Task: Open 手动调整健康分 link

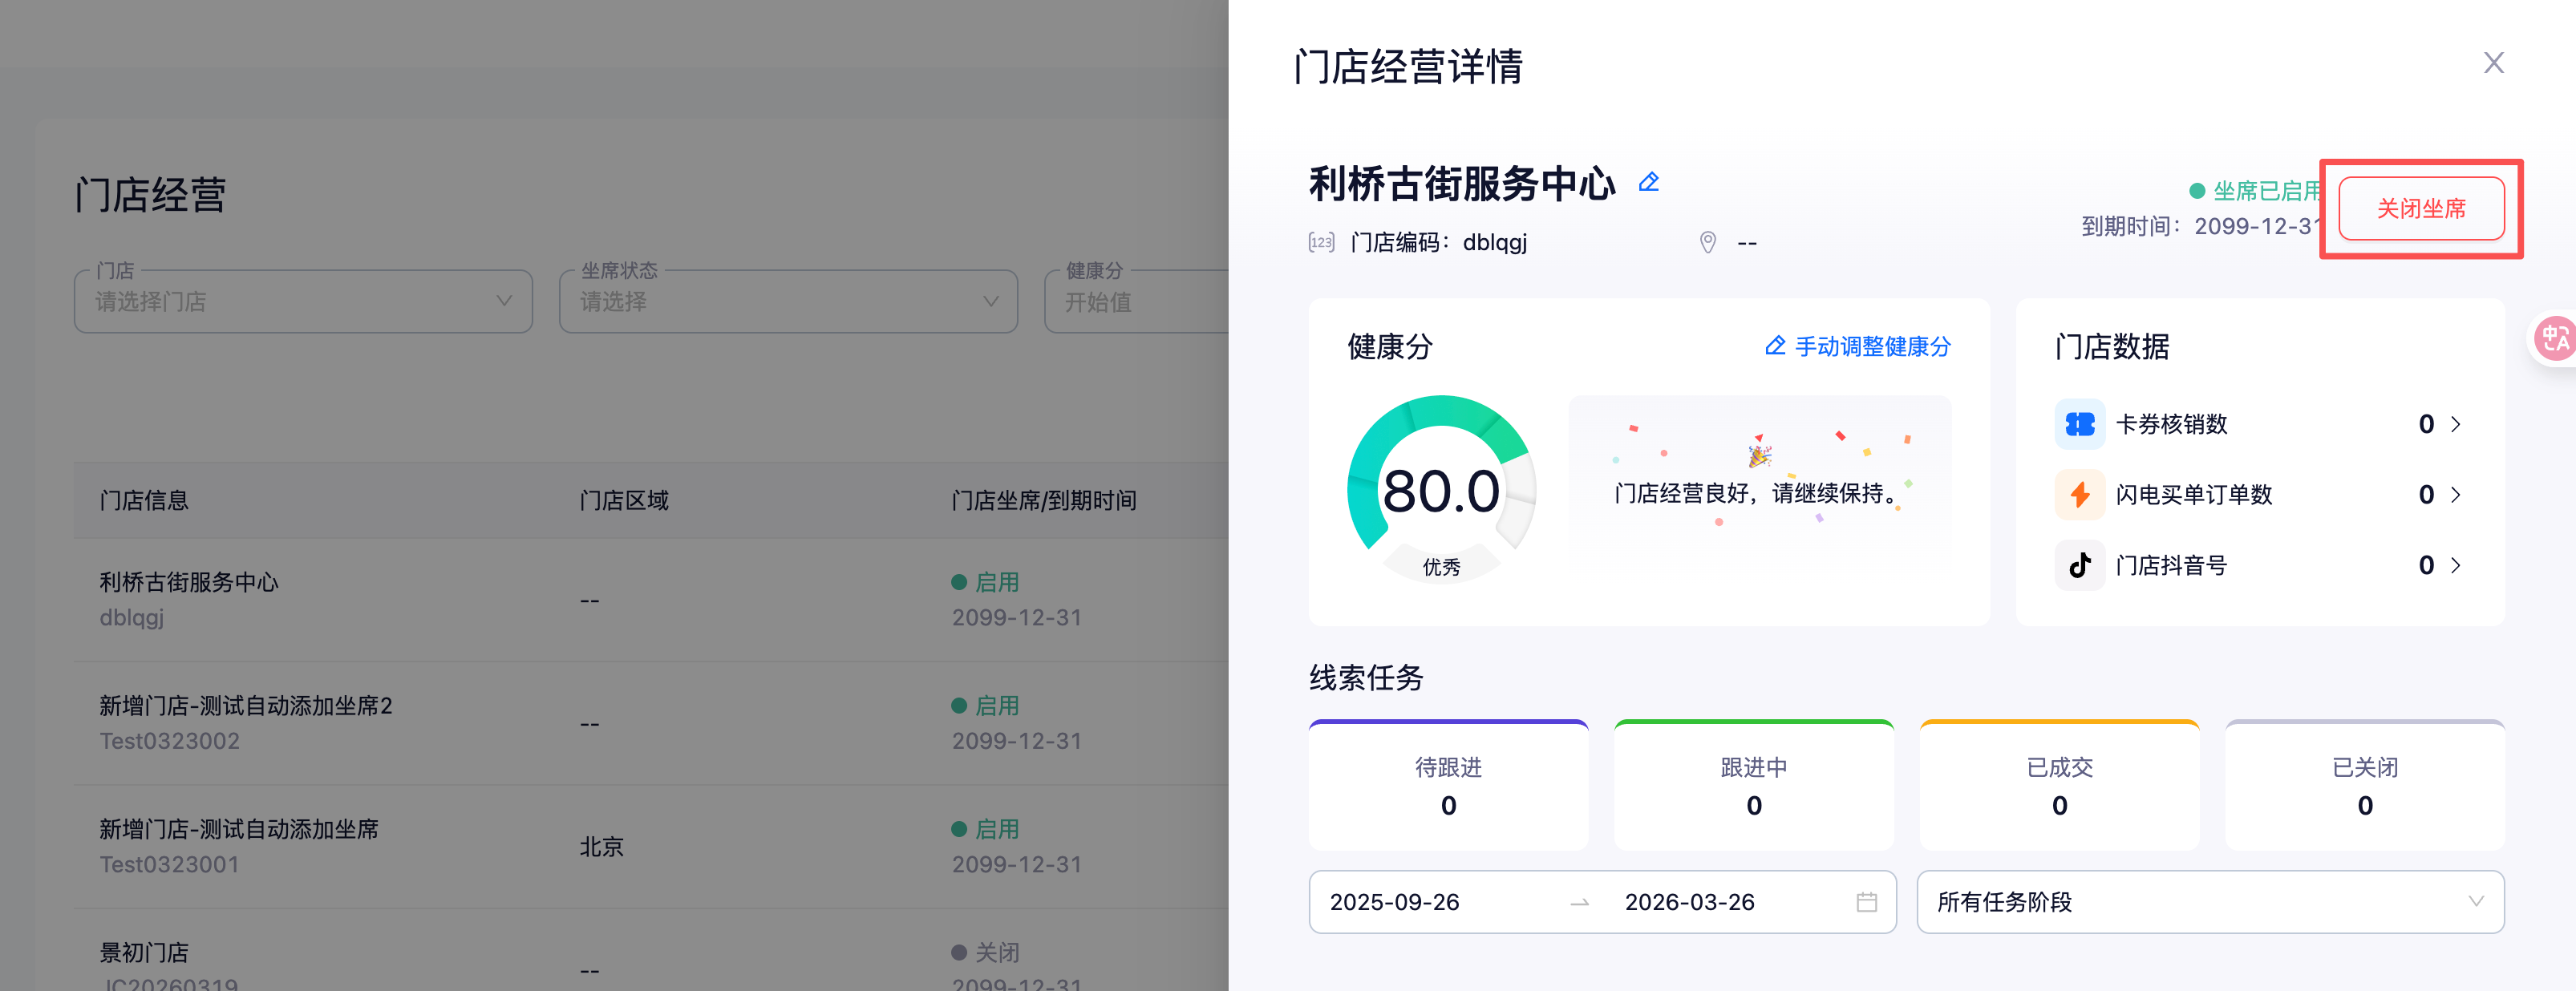Action: (x=1857, y=346)
